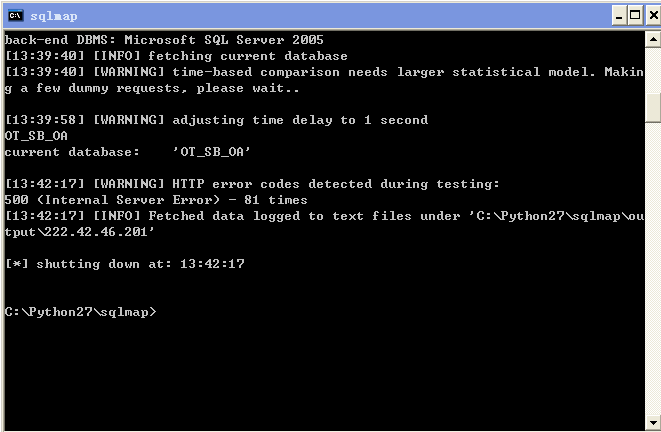661x432 pixels.
Task: Maximize the sqlmap console window
Action: coord(635,16)
